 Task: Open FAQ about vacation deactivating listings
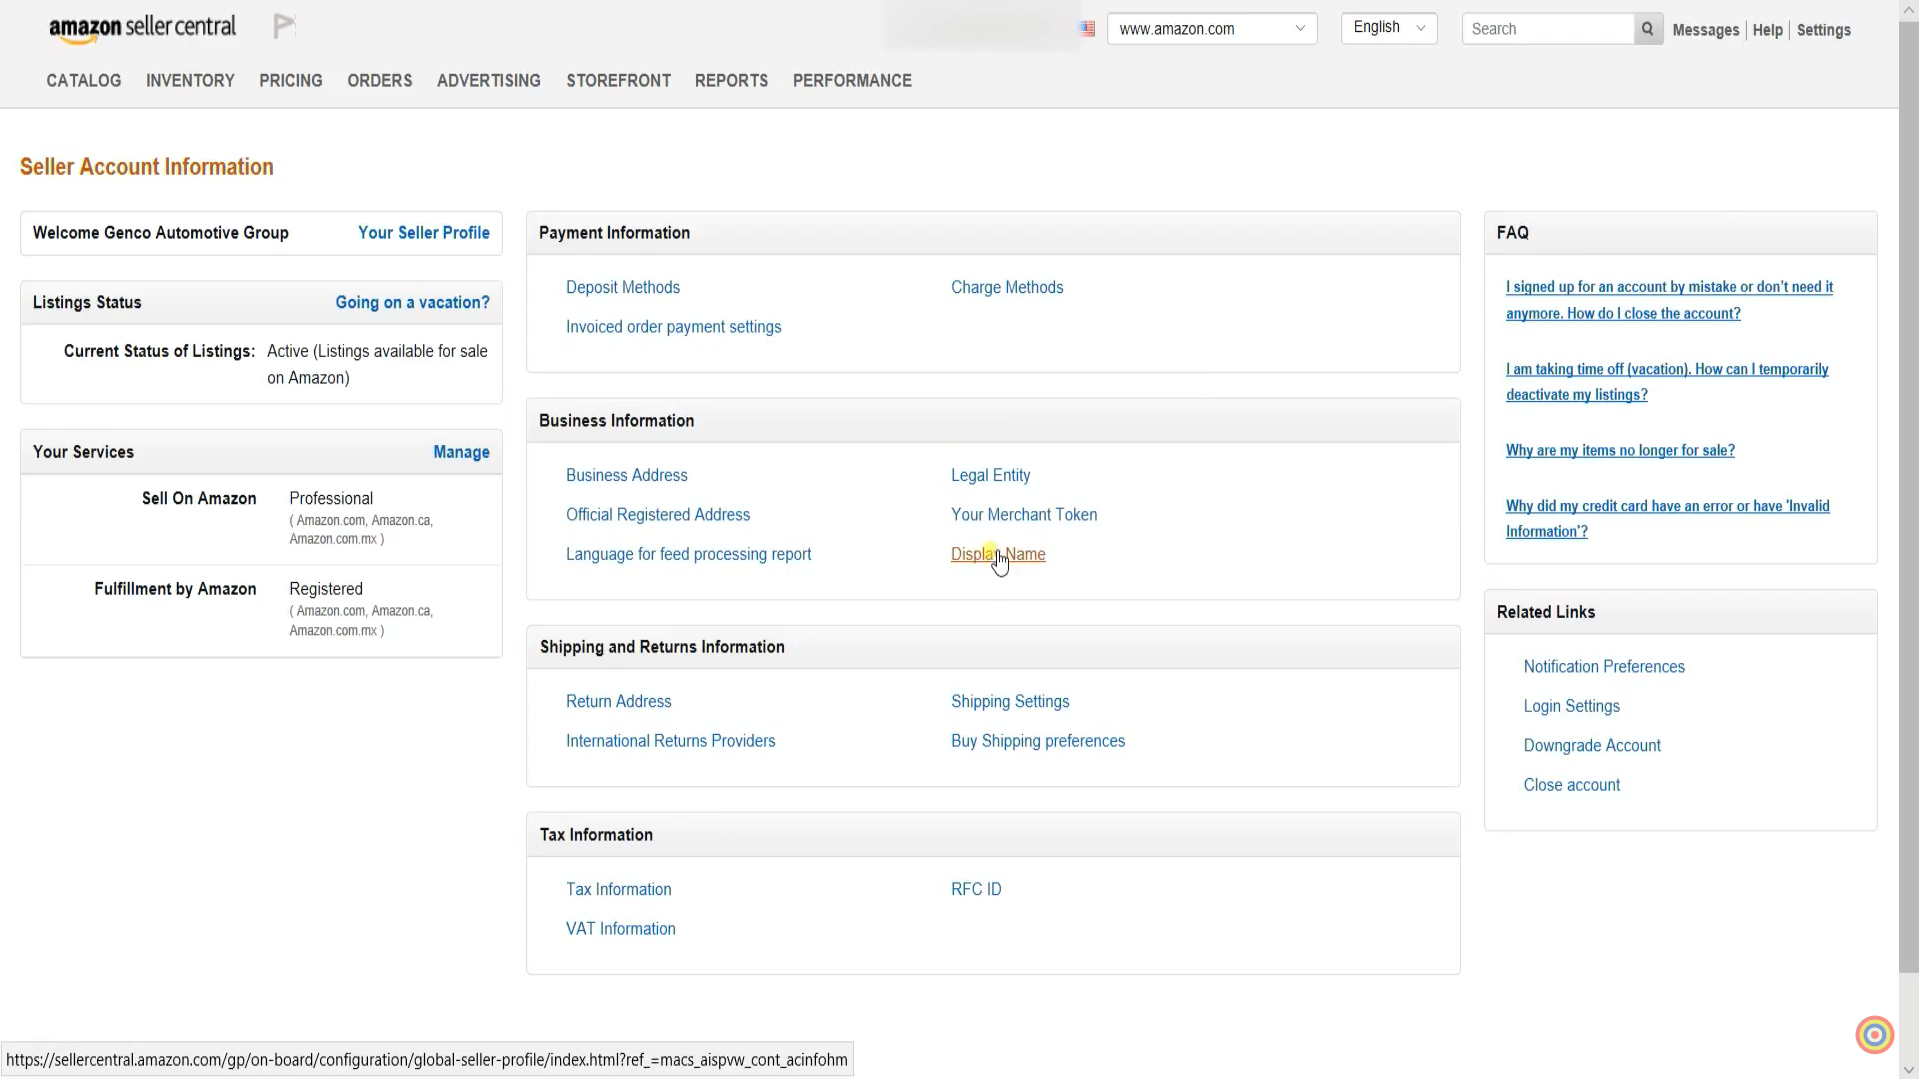pos(1667,382)
